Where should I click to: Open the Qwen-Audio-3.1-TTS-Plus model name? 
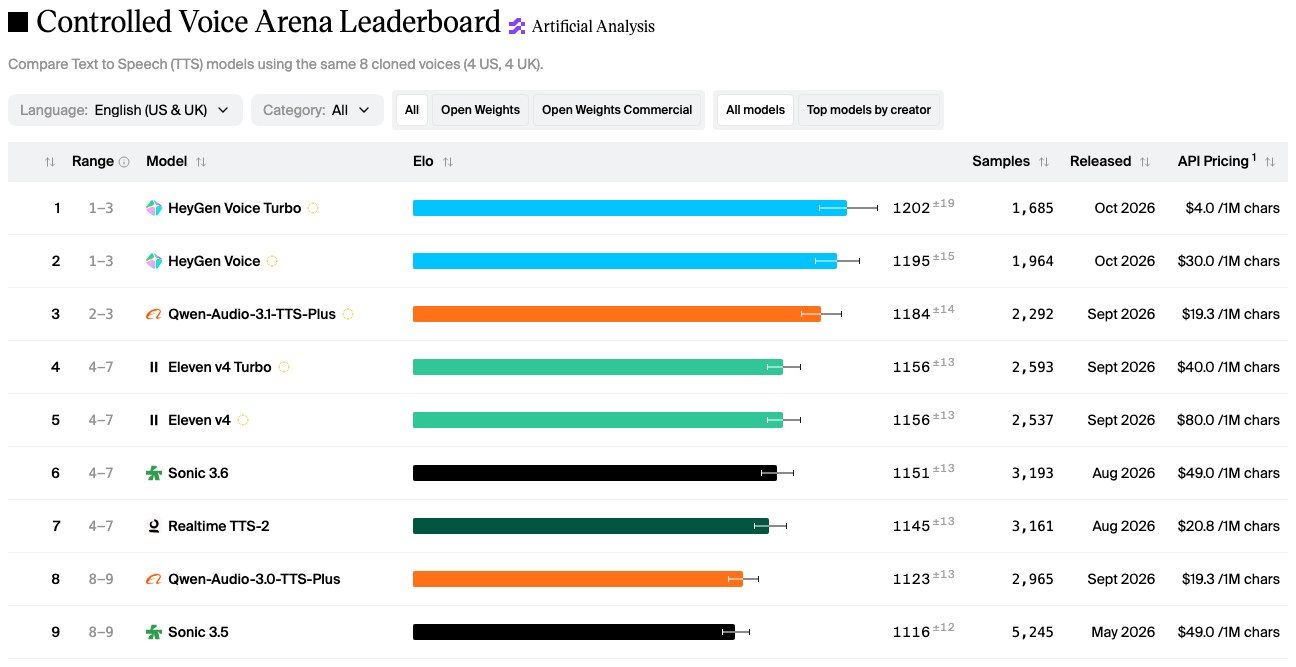252,314
